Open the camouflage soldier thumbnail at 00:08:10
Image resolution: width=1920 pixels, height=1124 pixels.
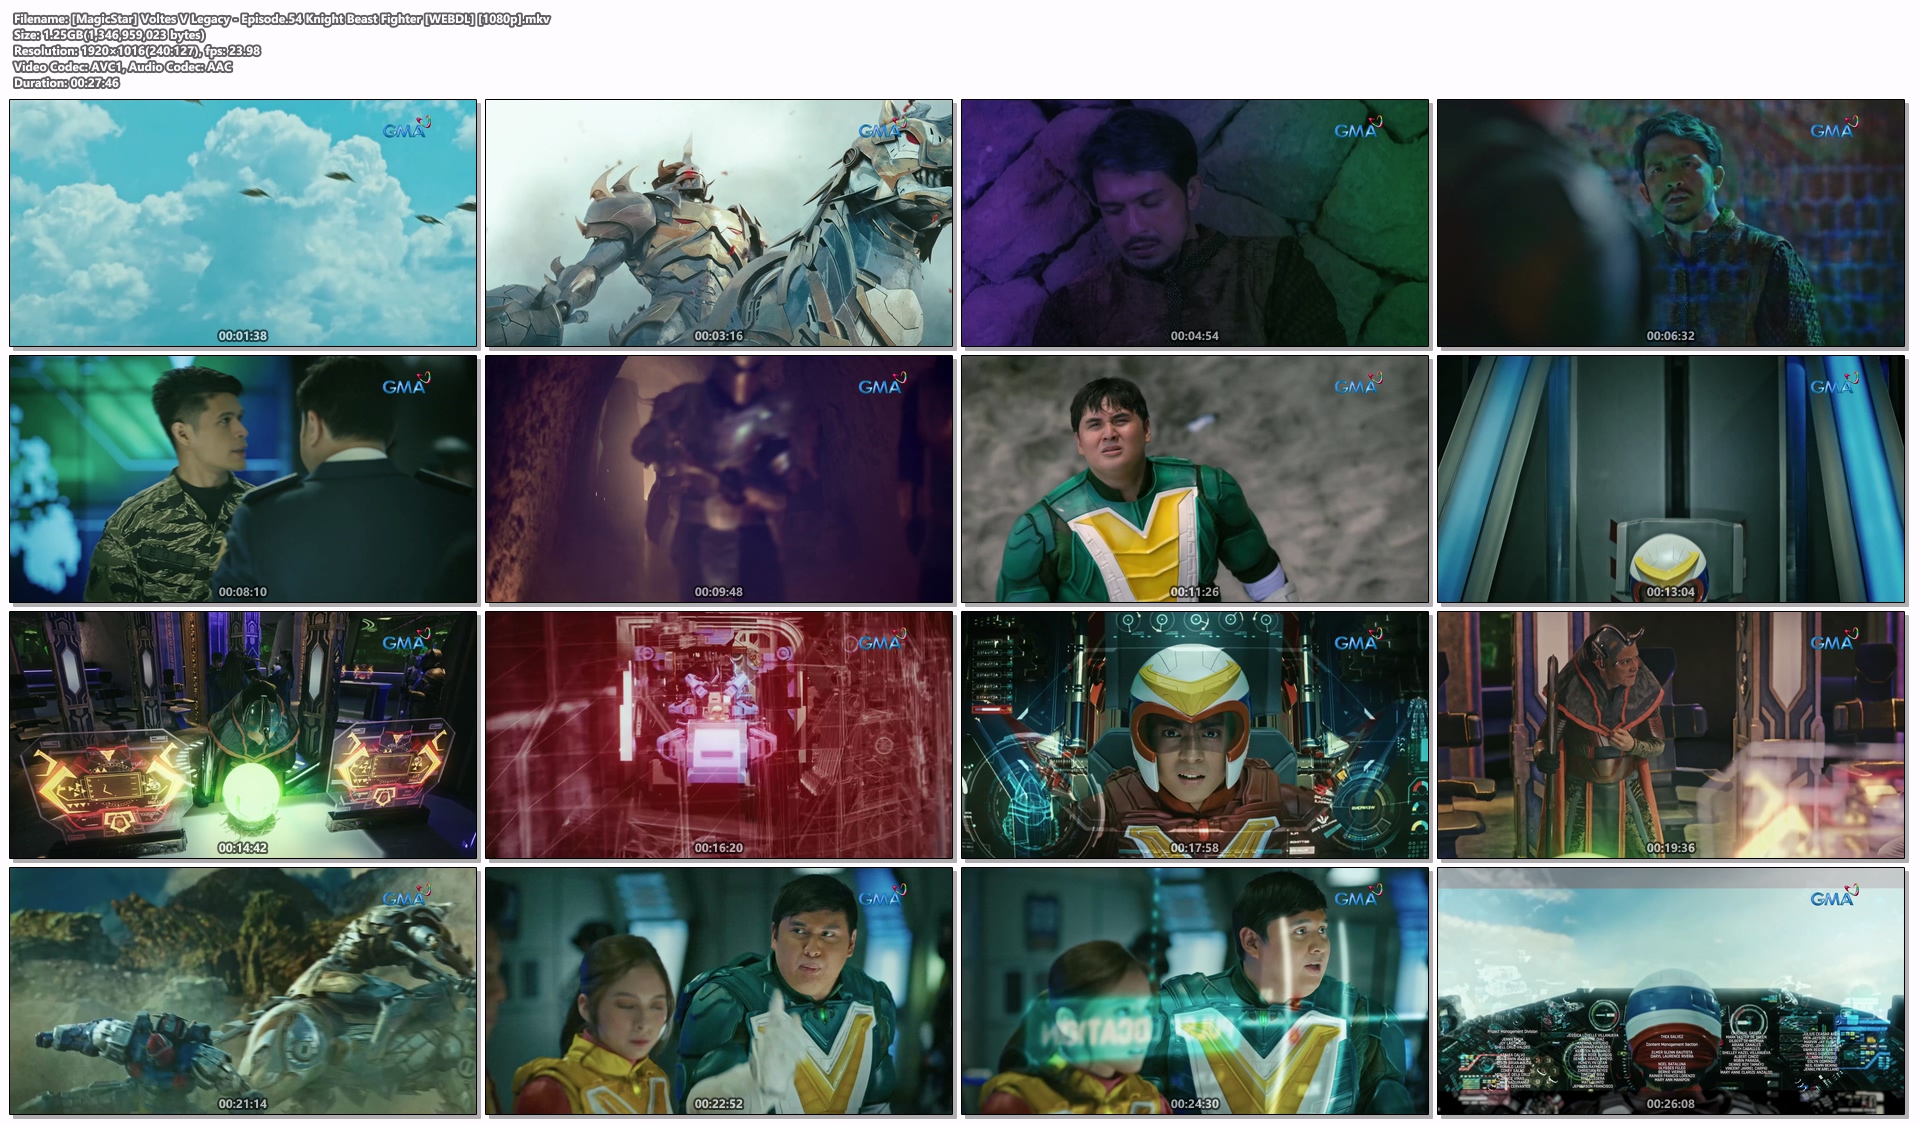point(243,478)
